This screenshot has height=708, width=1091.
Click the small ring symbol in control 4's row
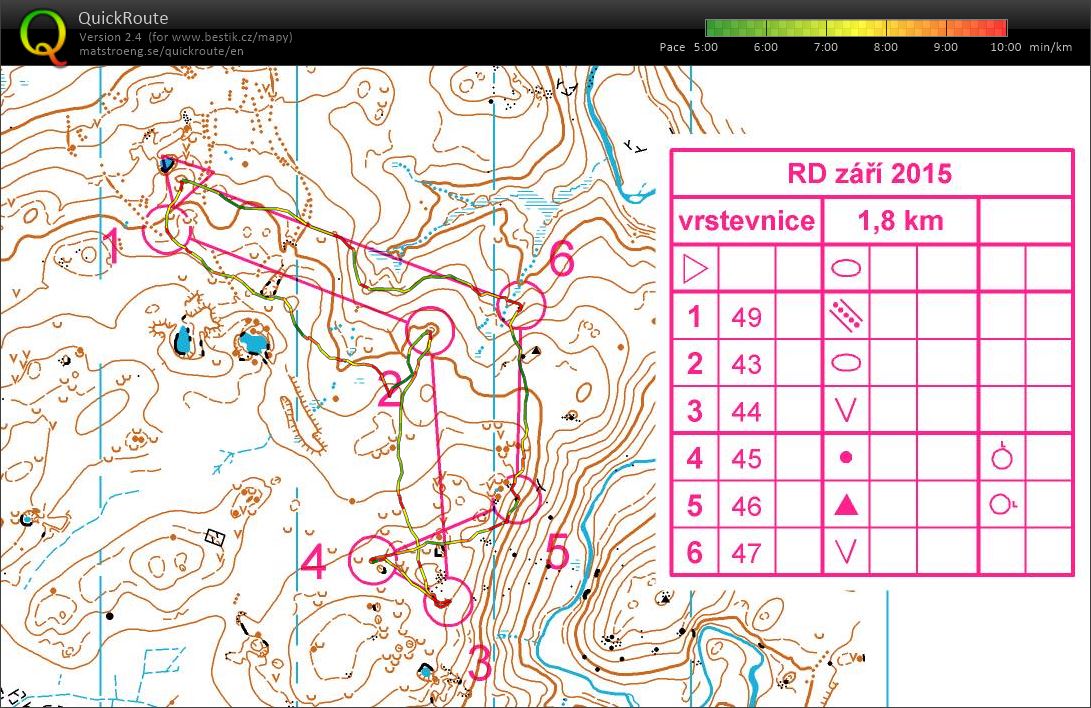(1001, 457)
